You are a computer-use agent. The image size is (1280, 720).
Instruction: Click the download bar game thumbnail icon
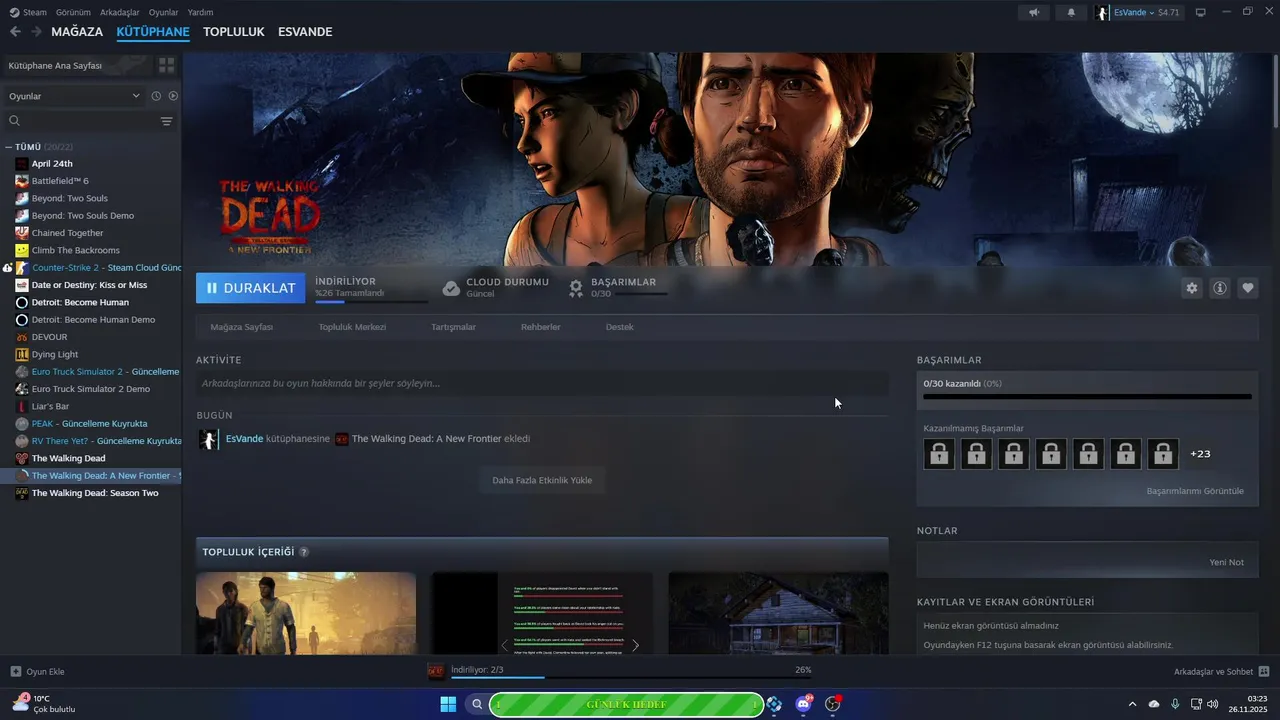(x=436, y=671)
